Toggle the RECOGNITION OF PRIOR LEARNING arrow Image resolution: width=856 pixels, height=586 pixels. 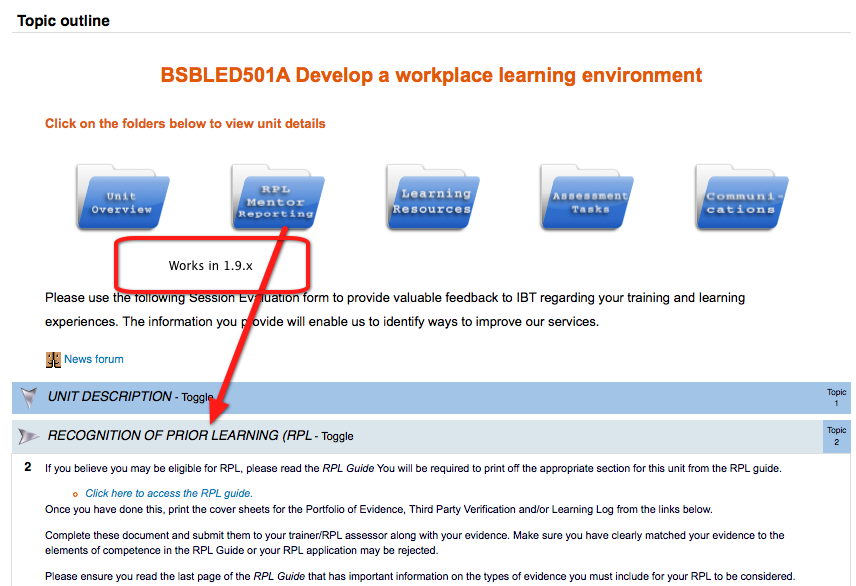click(28, 436)
